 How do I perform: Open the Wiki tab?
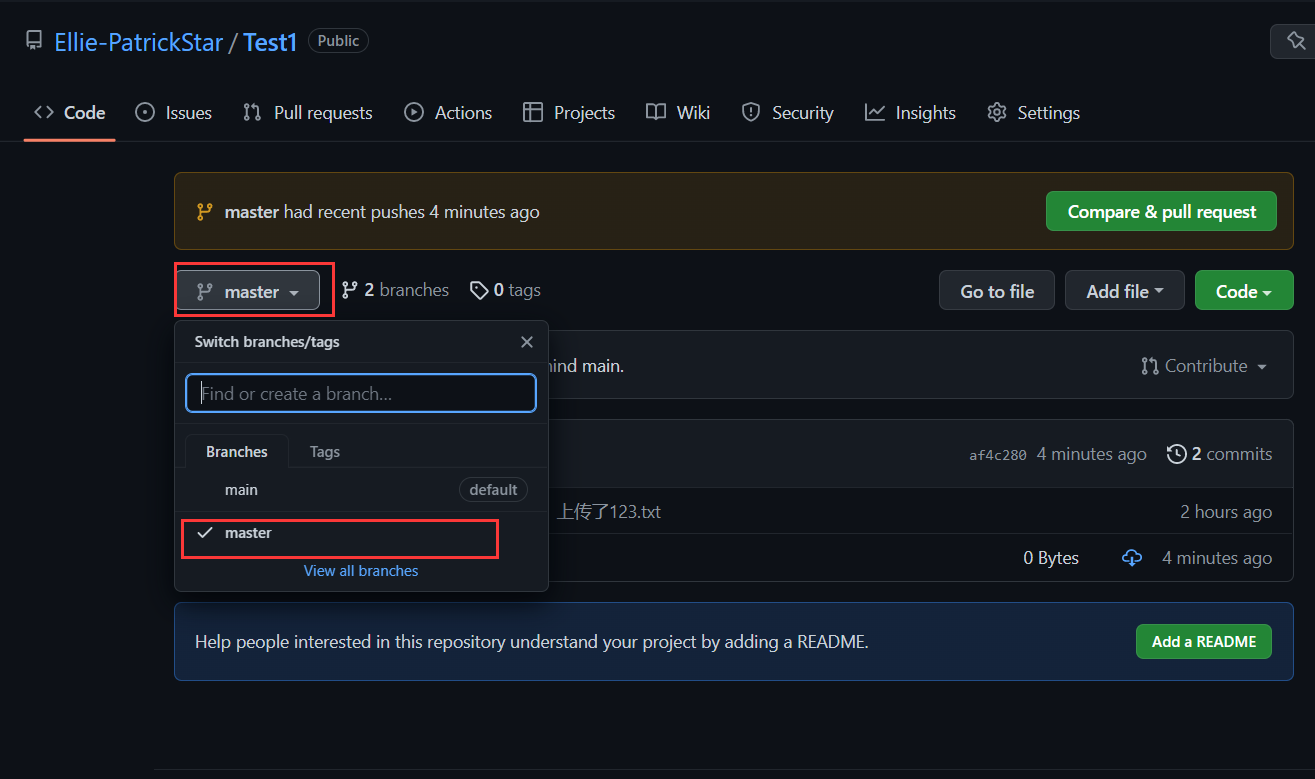pyautogui.click(x=678, y=113)
